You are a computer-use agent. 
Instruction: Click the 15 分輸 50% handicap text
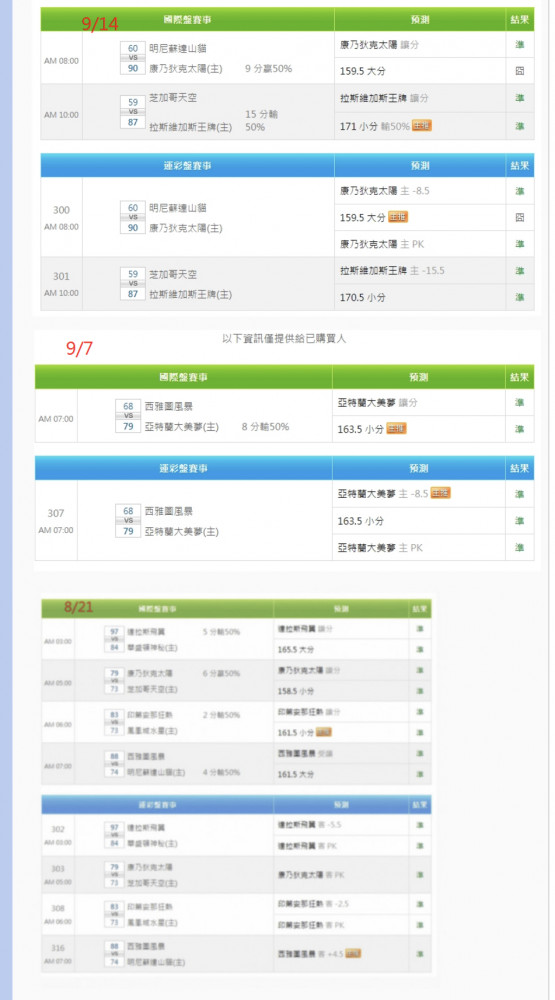click(x=262, y=121)
